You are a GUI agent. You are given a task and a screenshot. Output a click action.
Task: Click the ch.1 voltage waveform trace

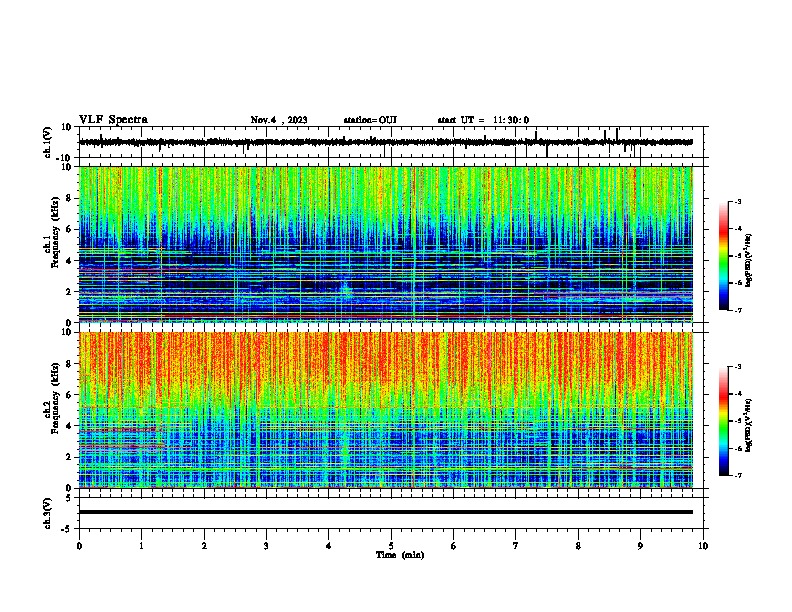pyautogui.click(x=386, y=142)
